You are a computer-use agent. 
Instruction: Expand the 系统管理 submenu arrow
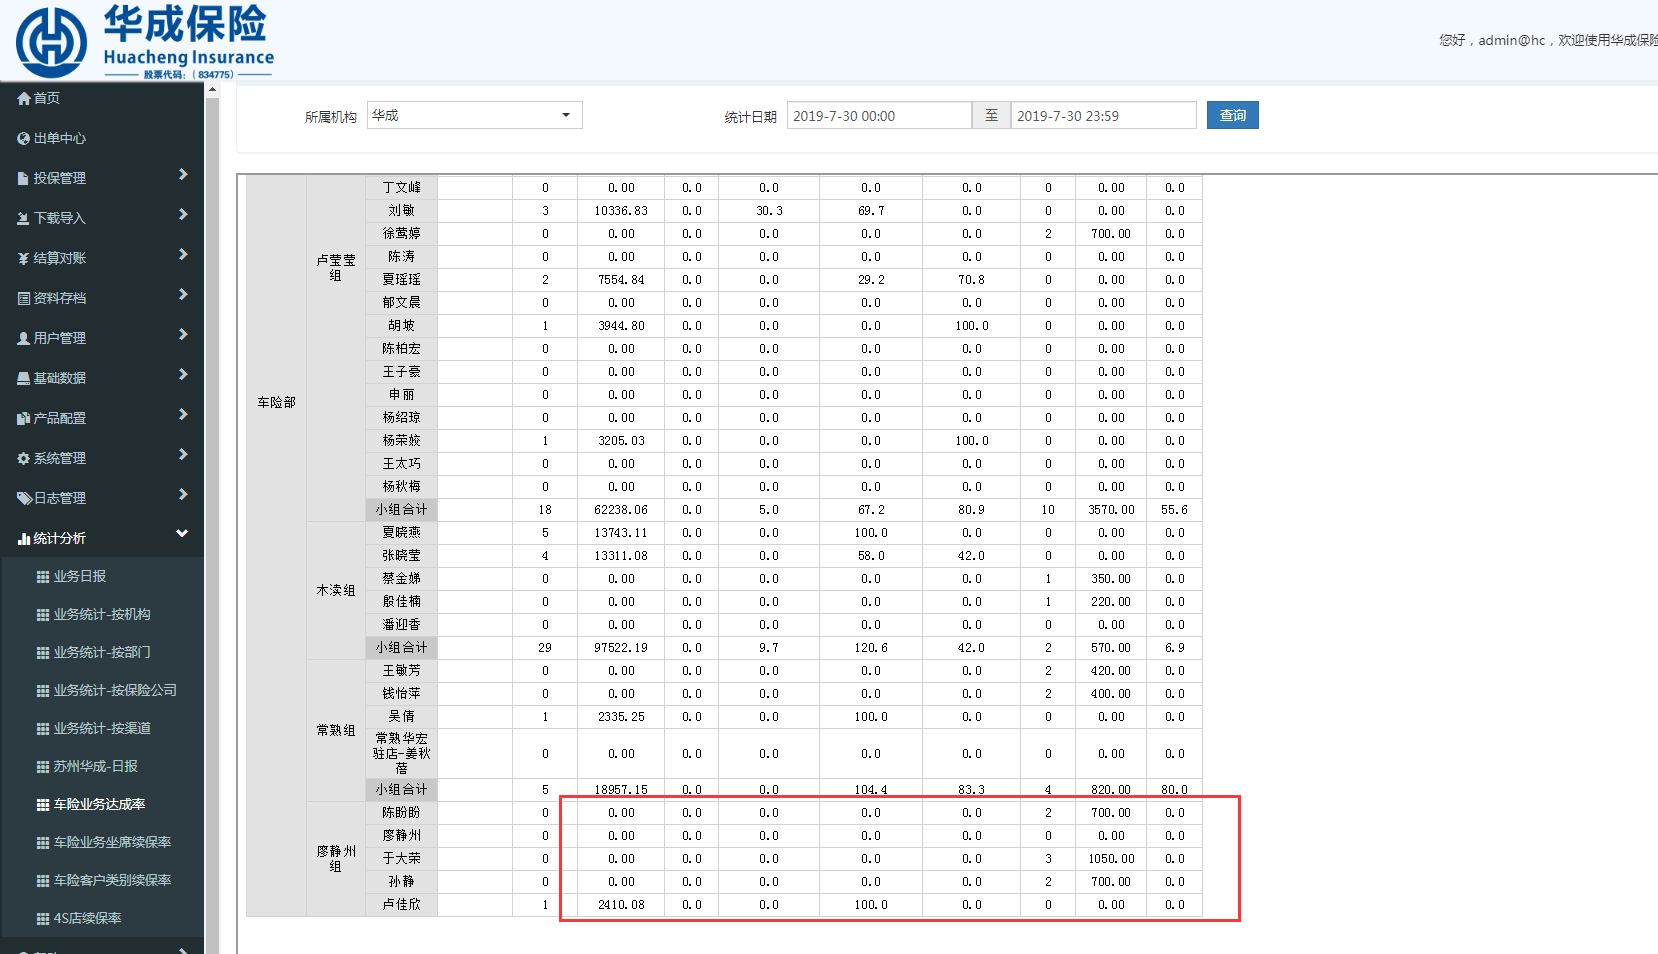tap(183, 454)
